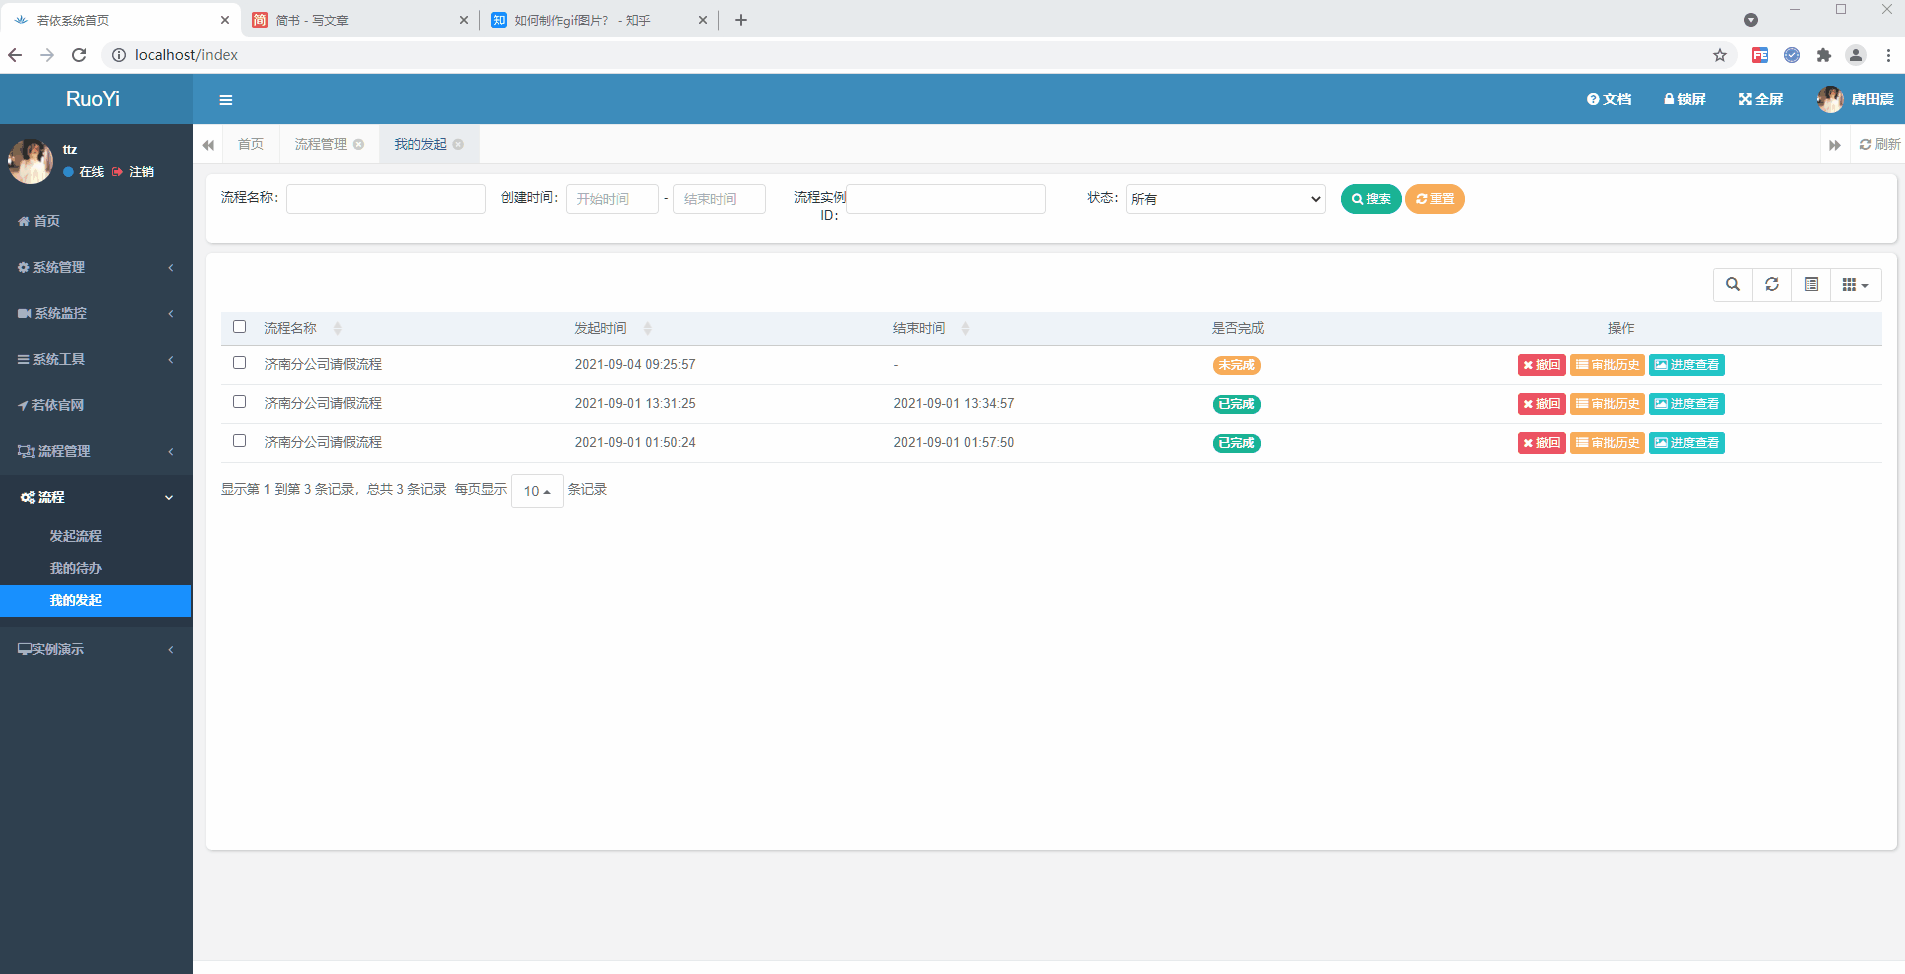Click 撤回 on the first row
The height and width of the screenshot is (974, 1905).
click(1542, 364)
